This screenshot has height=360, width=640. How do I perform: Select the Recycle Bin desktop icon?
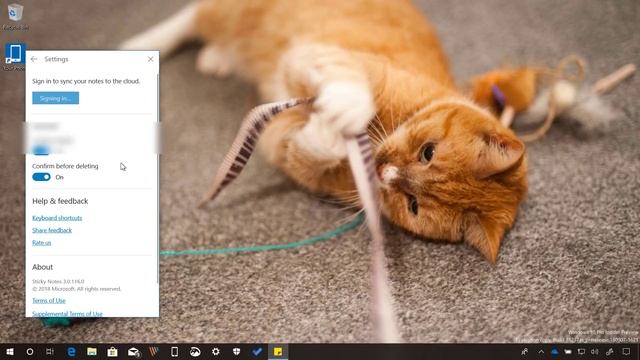15,17
